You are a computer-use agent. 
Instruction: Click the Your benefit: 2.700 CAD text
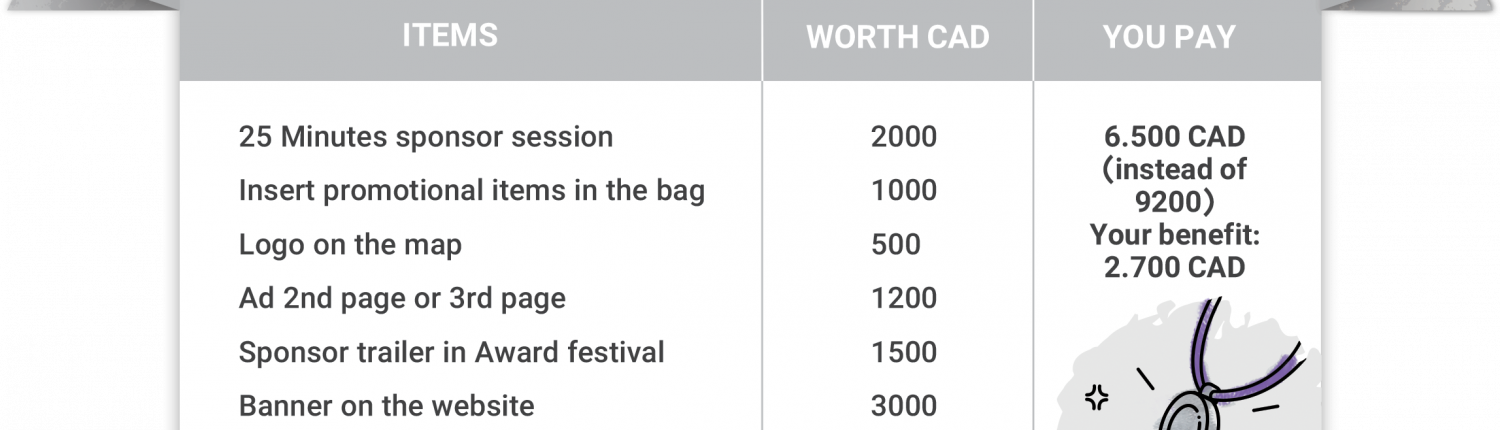tap(1174, 252)
